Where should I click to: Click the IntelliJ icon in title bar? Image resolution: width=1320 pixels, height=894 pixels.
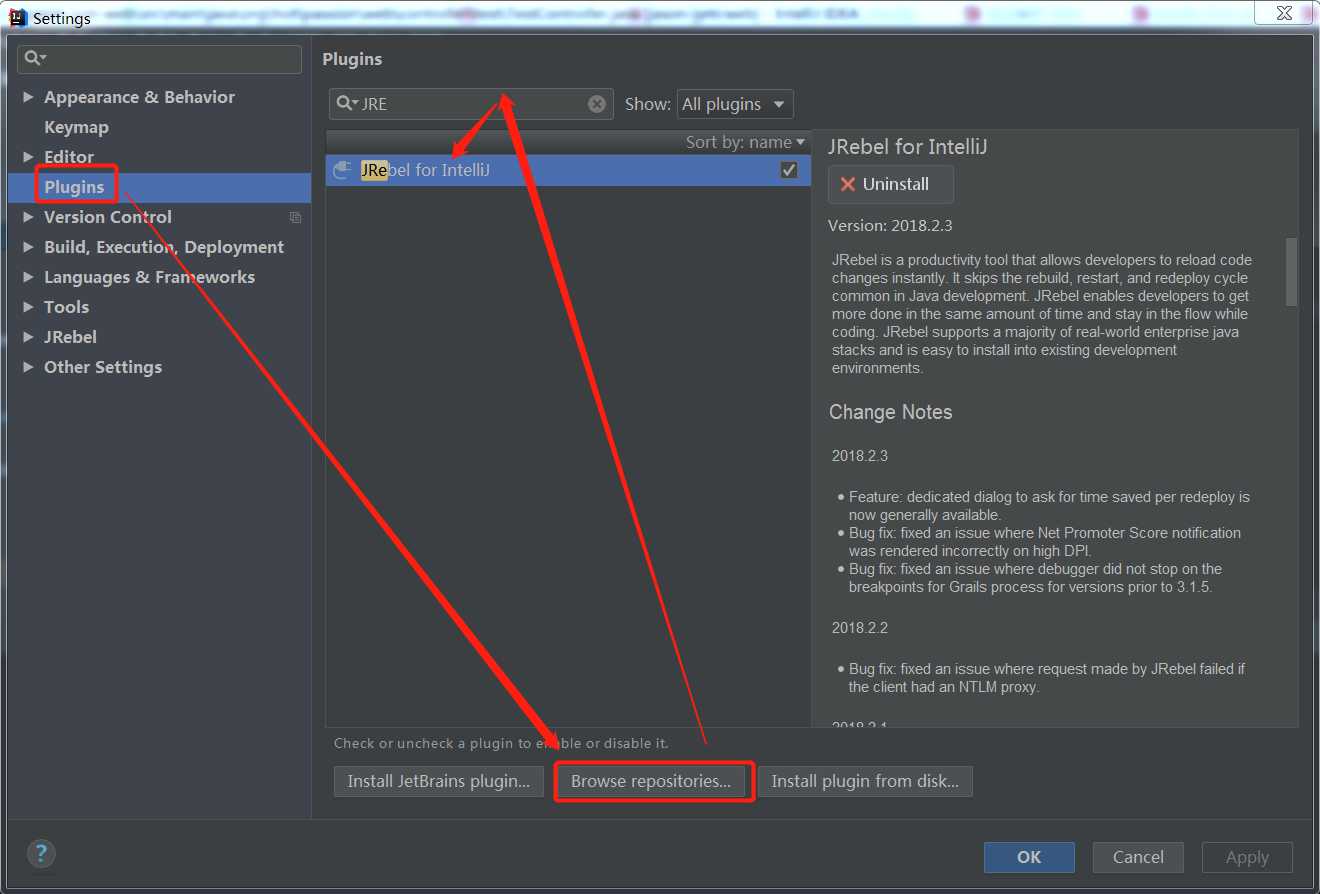[17, 17]
